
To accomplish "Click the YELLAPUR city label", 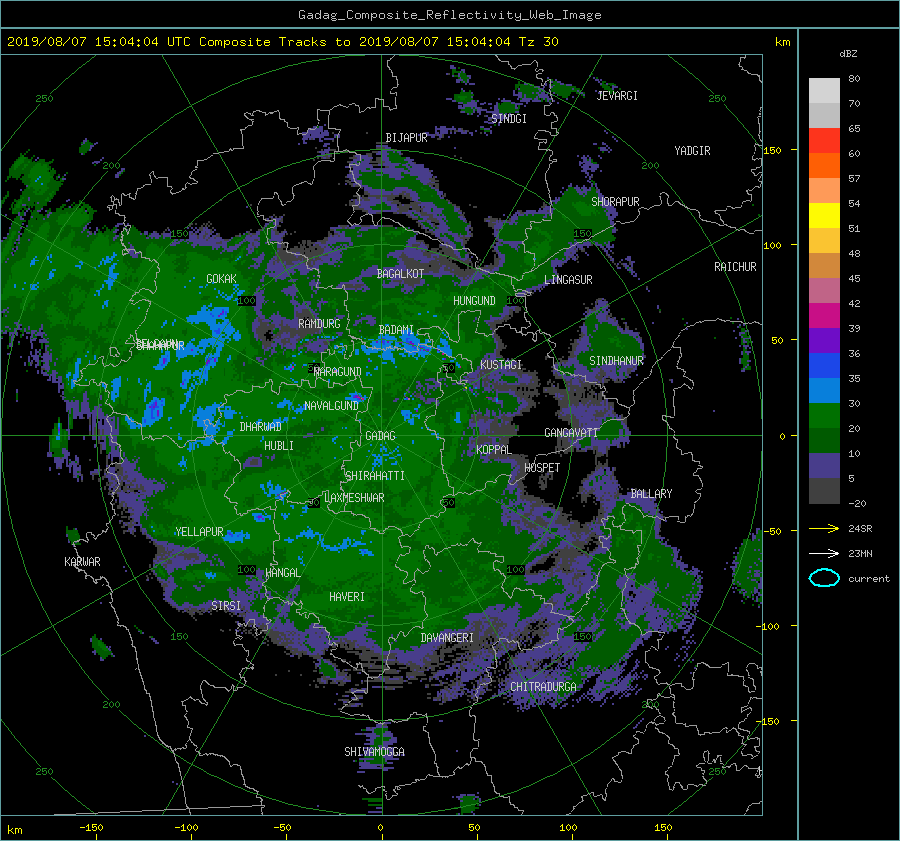I will 199,532.
